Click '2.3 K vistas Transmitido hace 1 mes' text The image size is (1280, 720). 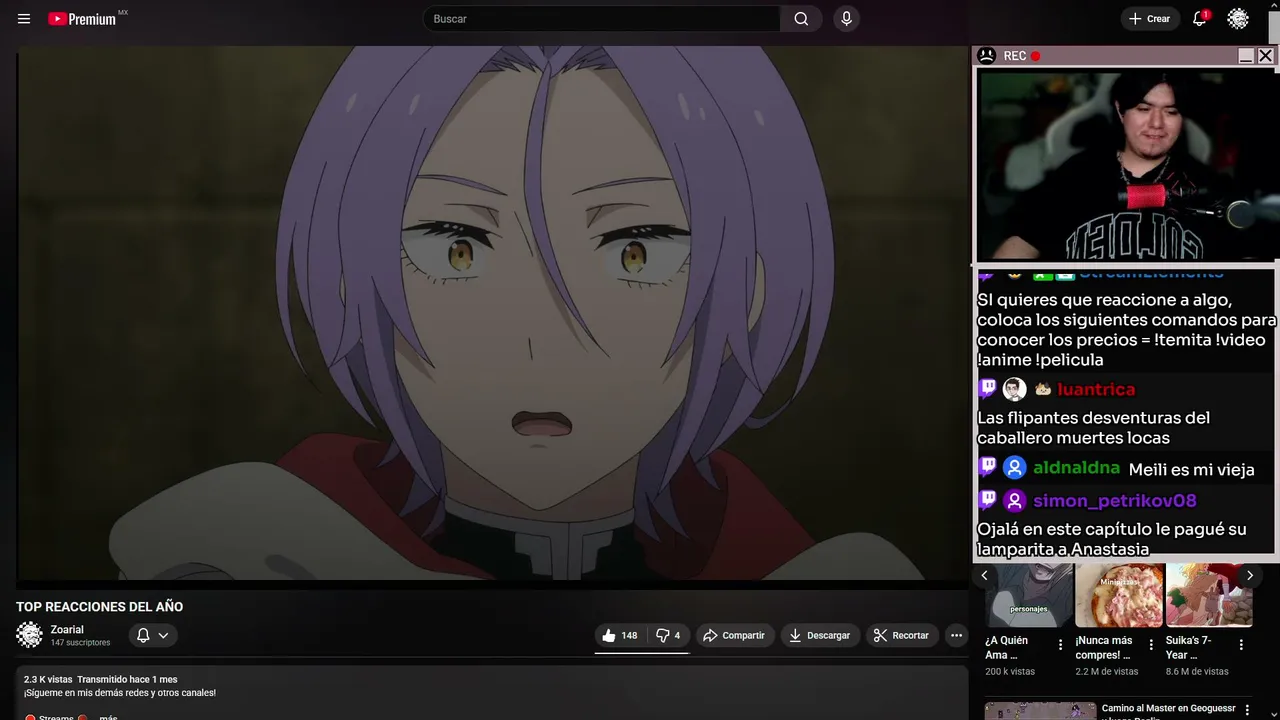[100, 680]
